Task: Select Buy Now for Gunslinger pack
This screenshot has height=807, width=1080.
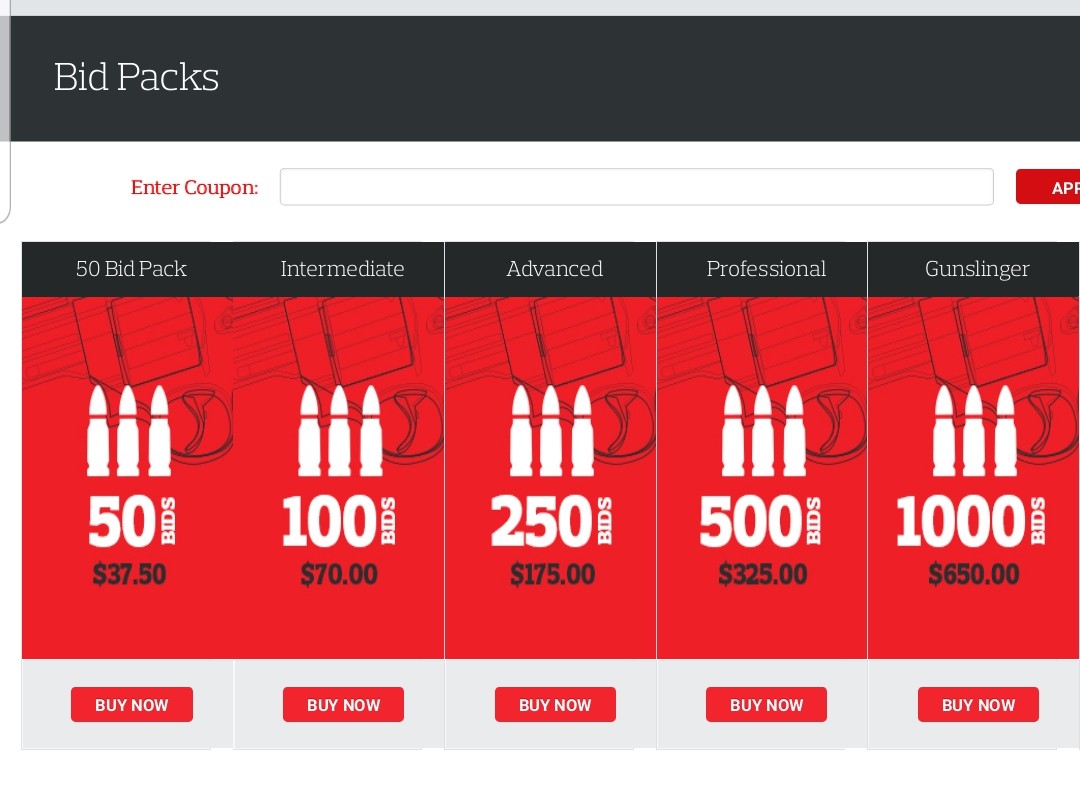Action: click(x=978, y=705)
